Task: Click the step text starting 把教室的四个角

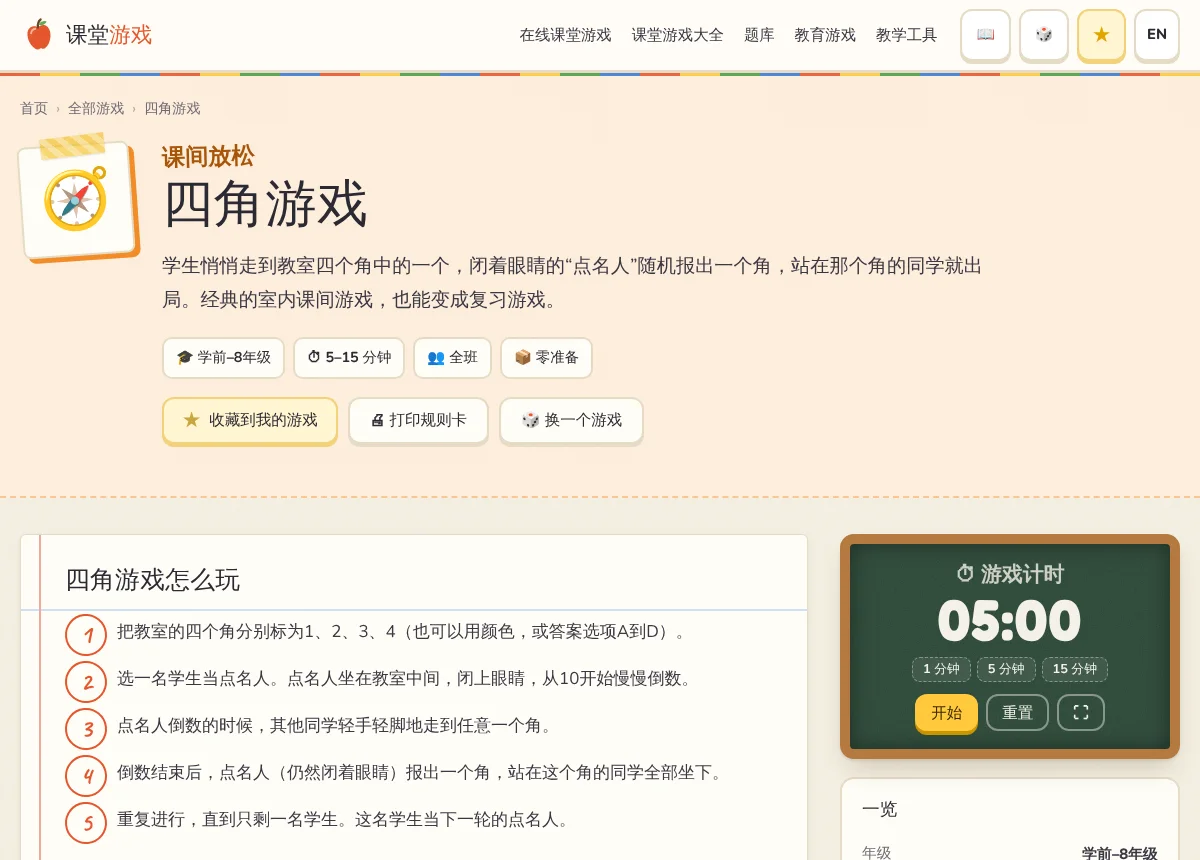Action: (x=405, y=631)
